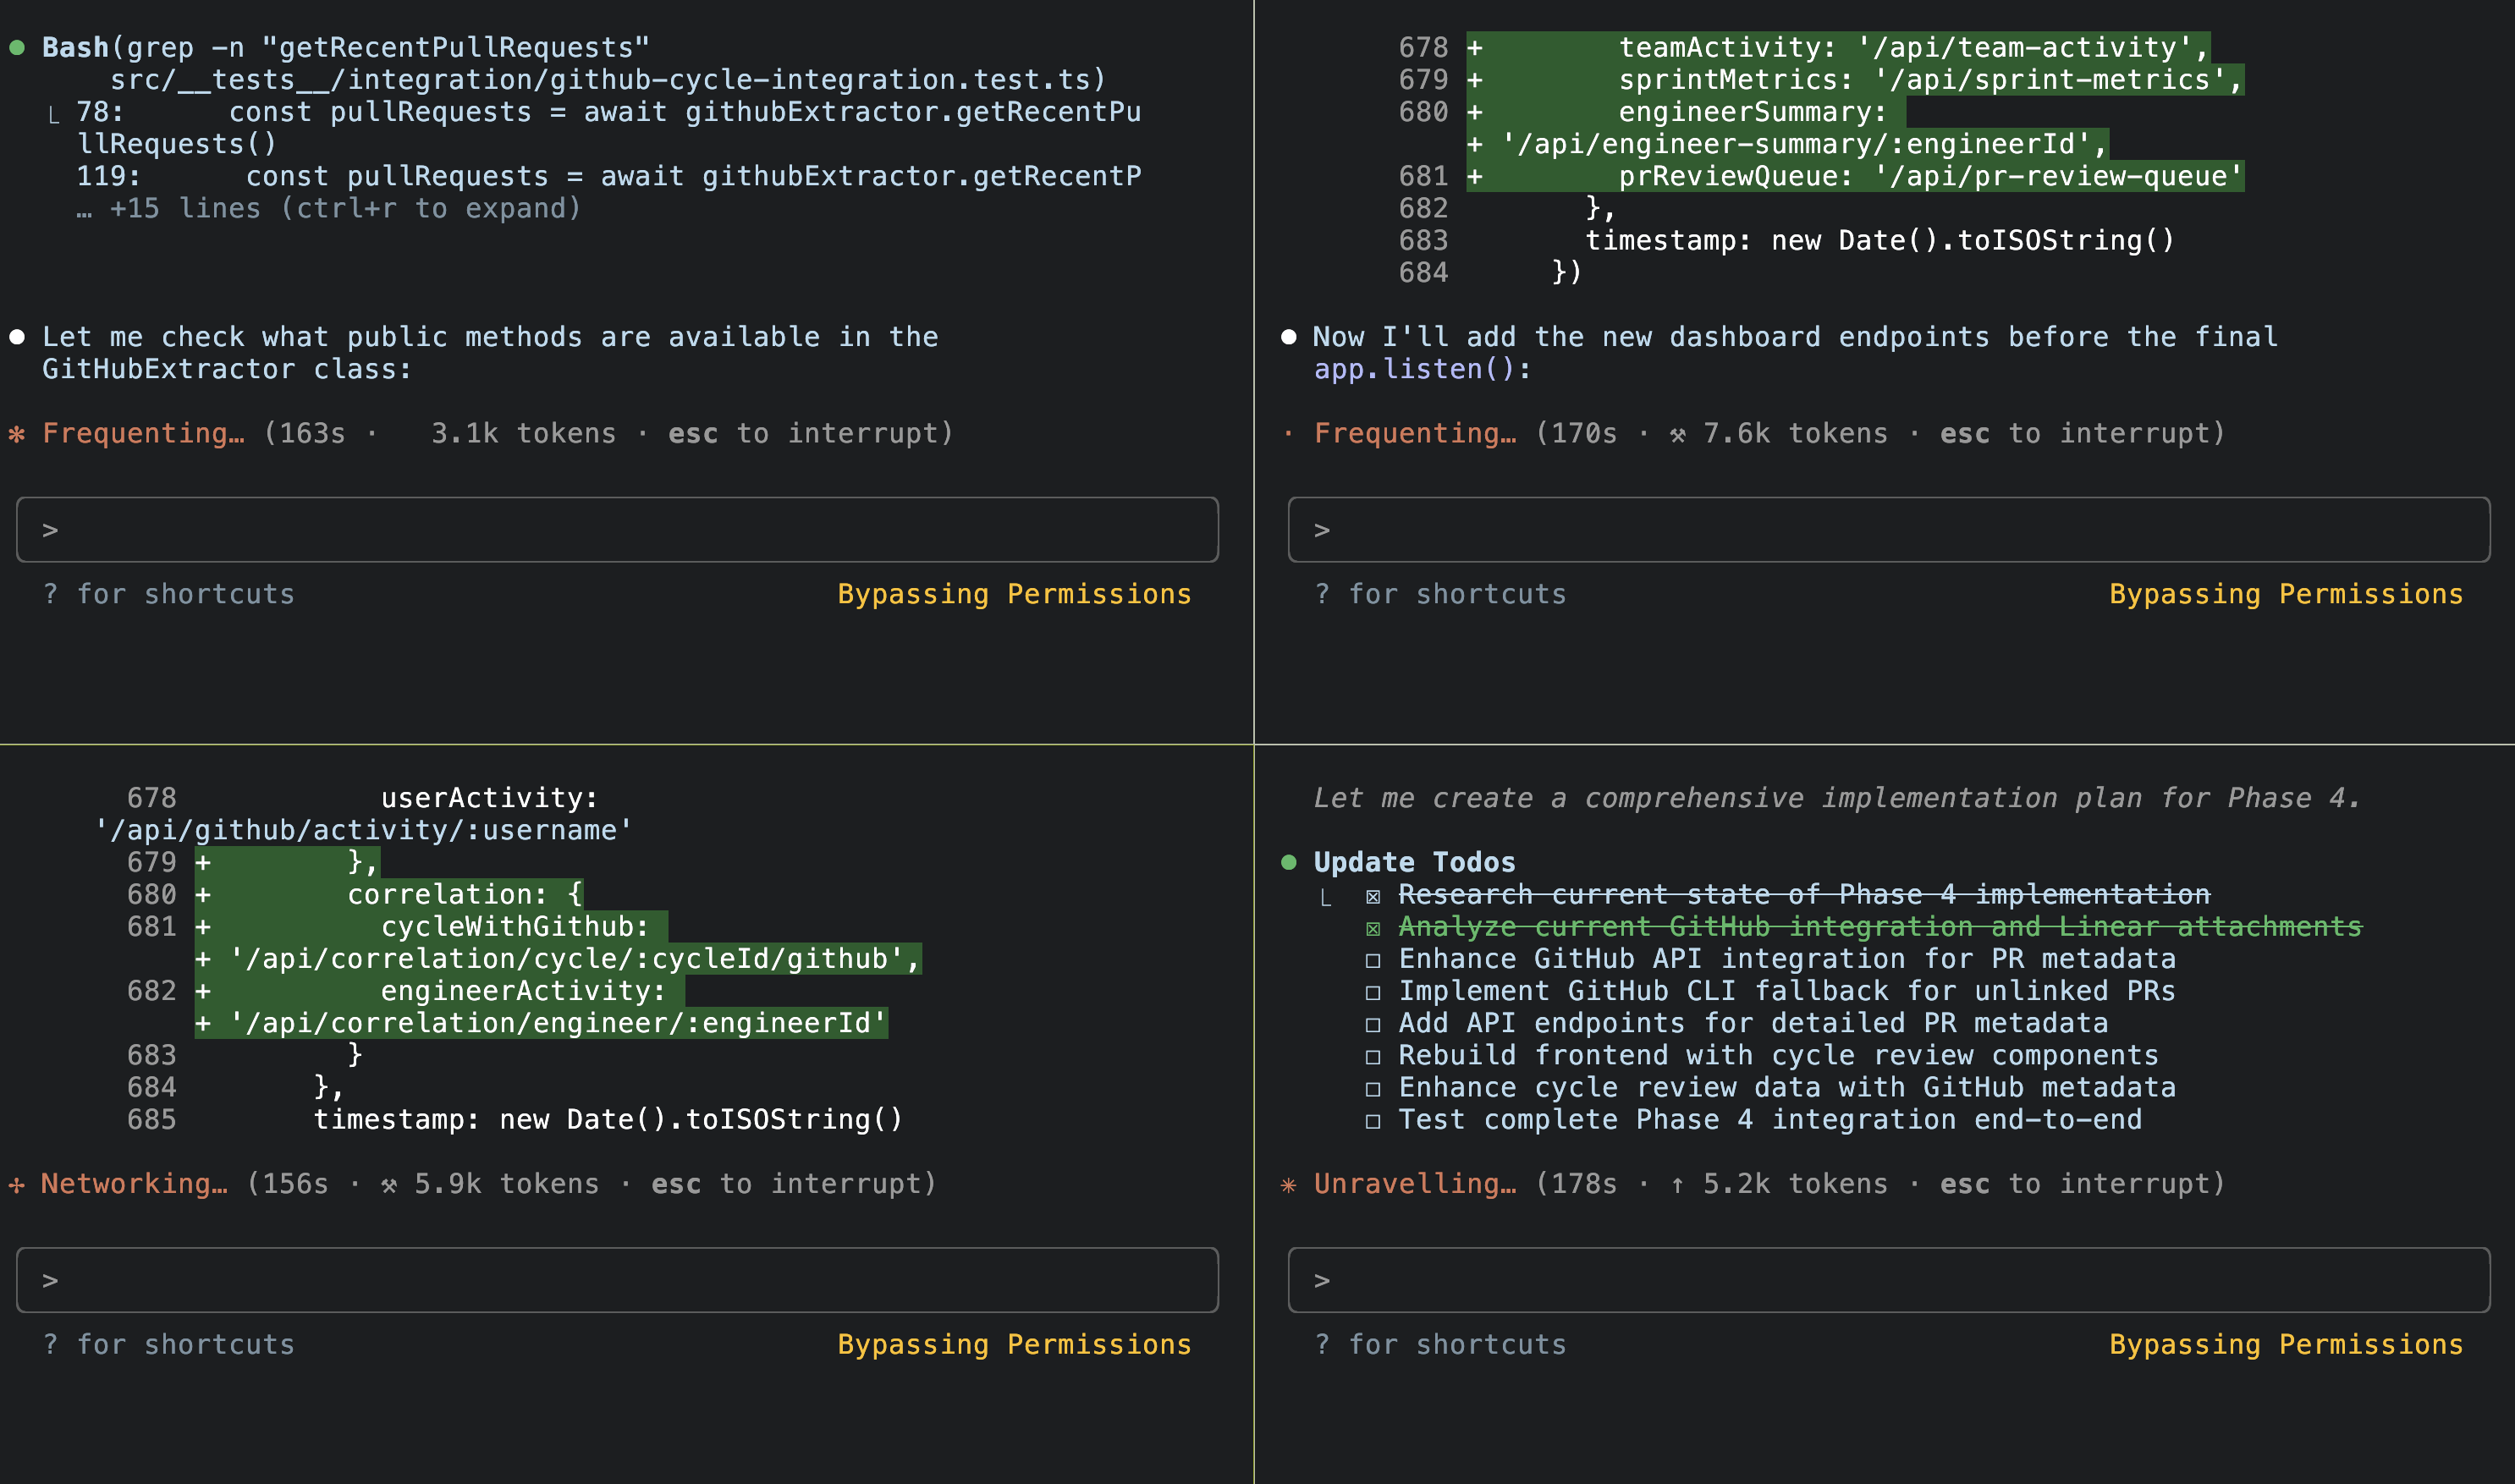Click grep result line 78
Screen dimensions: 2515x1484
[x=609, y=128]
